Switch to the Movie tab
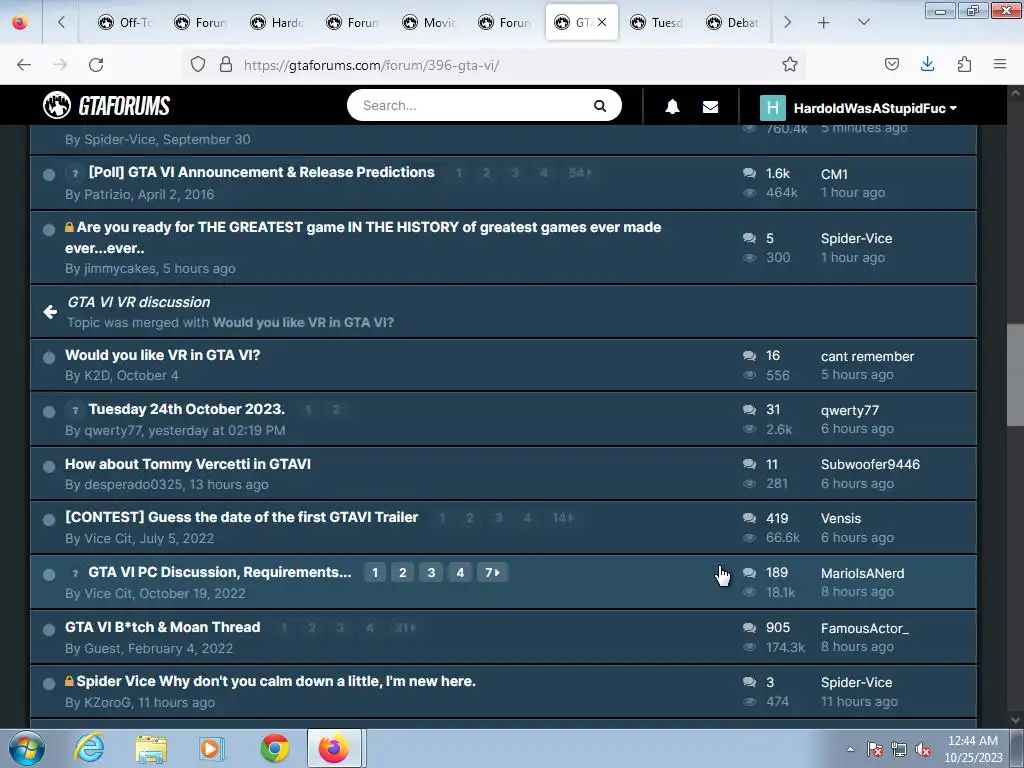 pos(430,23)
